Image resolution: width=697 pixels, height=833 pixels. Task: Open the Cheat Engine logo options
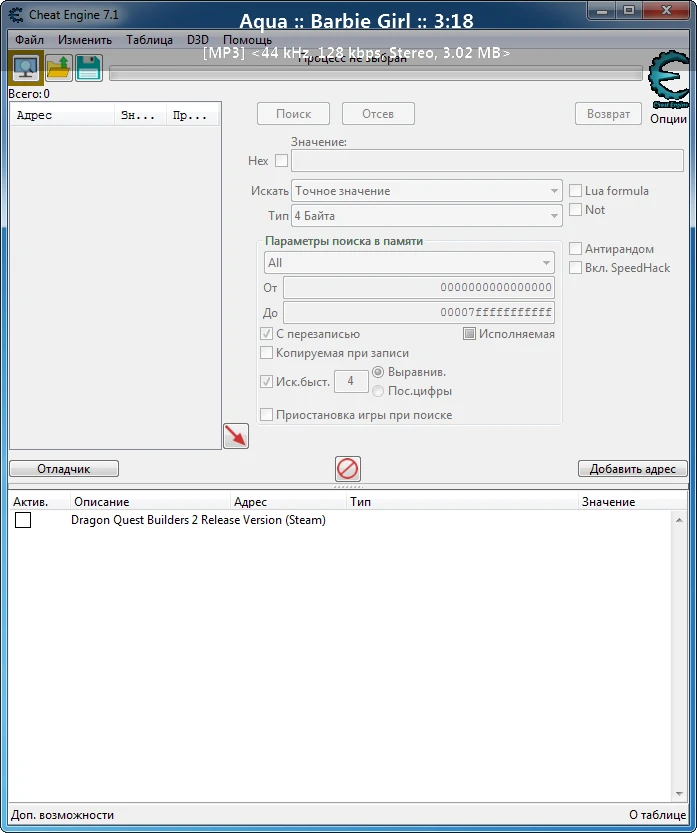pos(668,80)
